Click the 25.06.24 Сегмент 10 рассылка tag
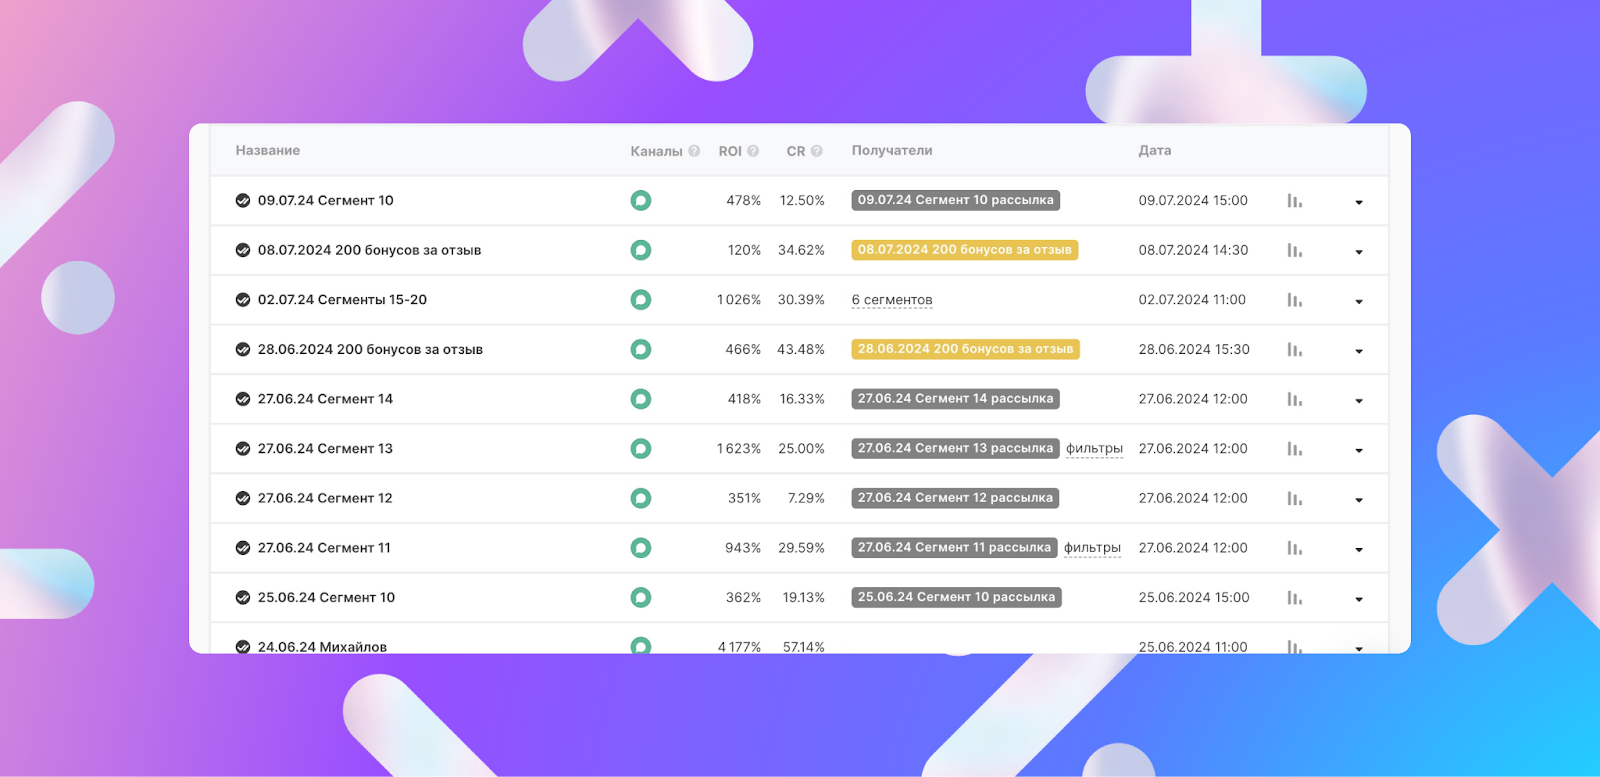1600x777 pixels. pyautogui.click(x=956, y=597)
